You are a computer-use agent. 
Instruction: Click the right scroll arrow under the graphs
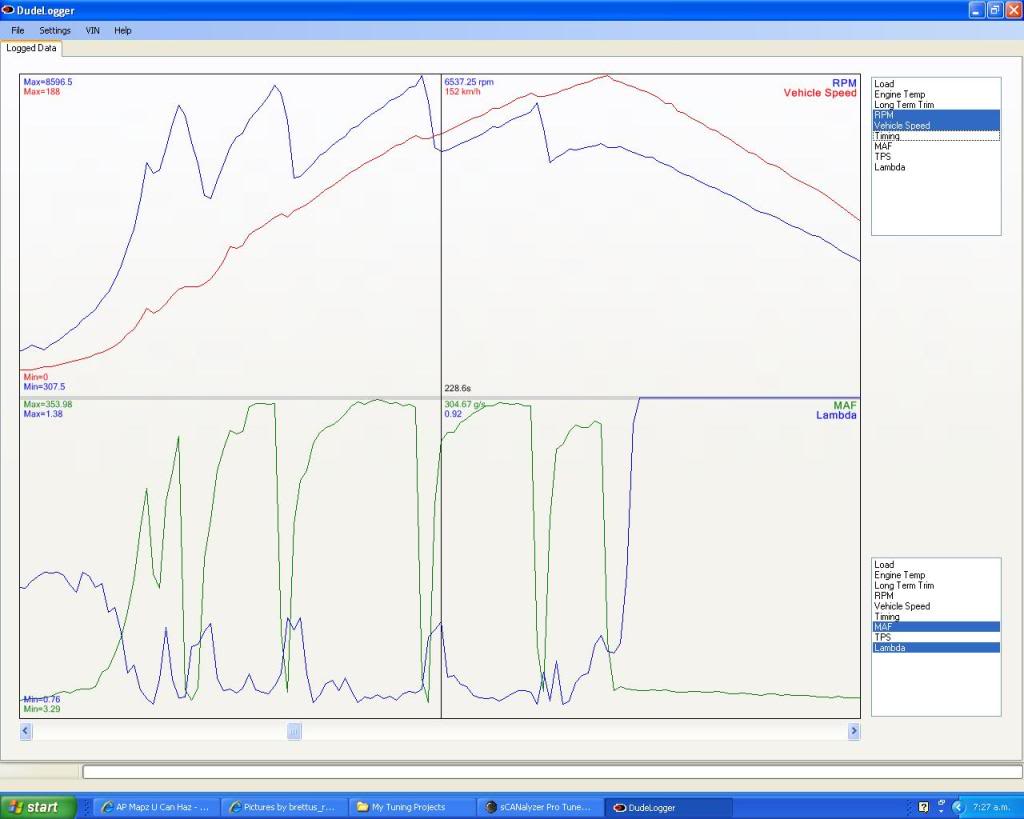(x=854, y=731)
